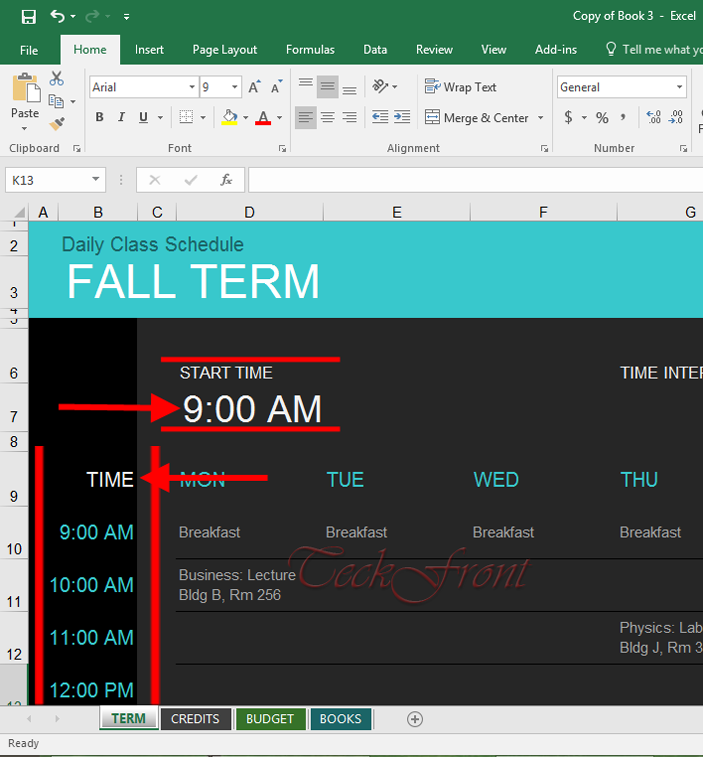Expand the Merge & Center dropdown arrow
This screenshot has height=757, width=703.
tap(540, 118)
